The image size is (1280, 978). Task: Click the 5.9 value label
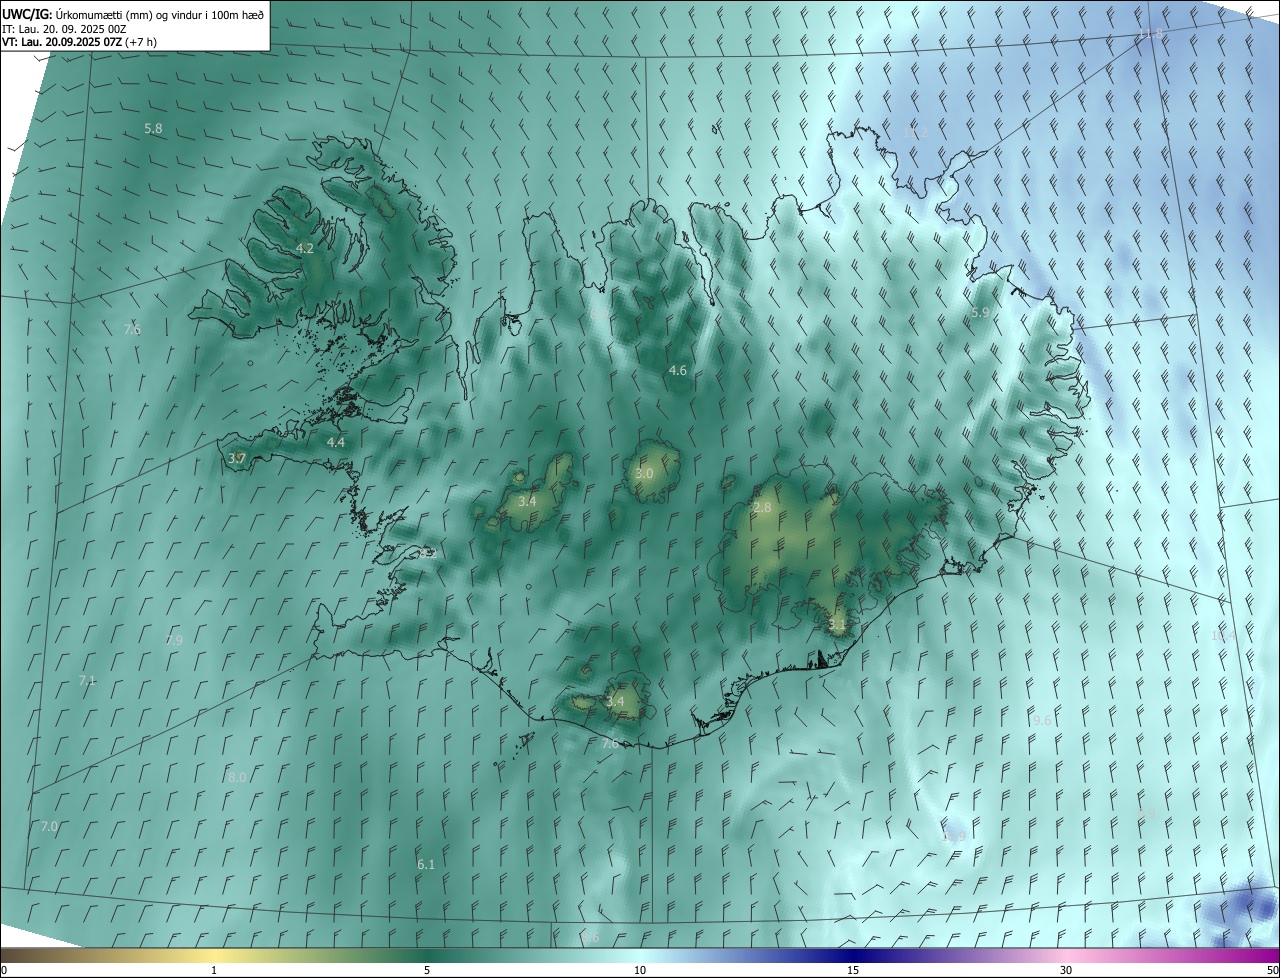click(980, 313)
